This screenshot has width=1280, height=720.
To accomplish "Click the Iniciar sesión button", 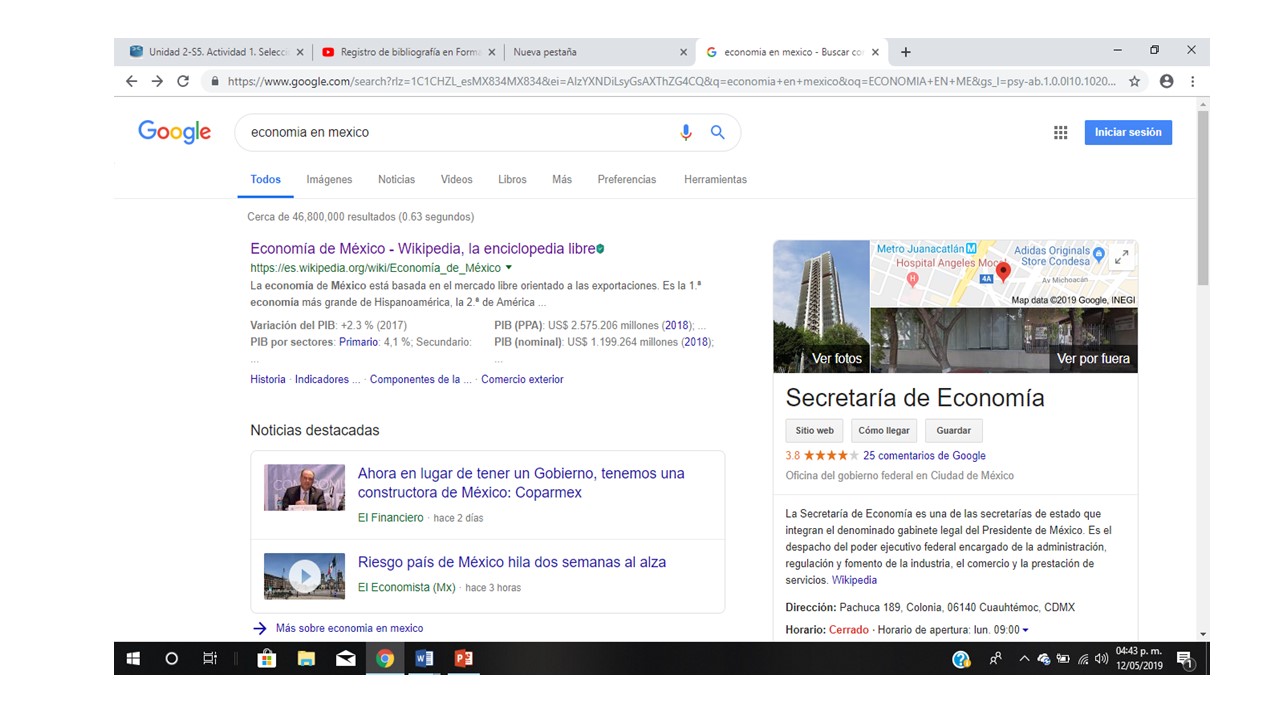I will pyautogui.click(x=1128, y=132).
